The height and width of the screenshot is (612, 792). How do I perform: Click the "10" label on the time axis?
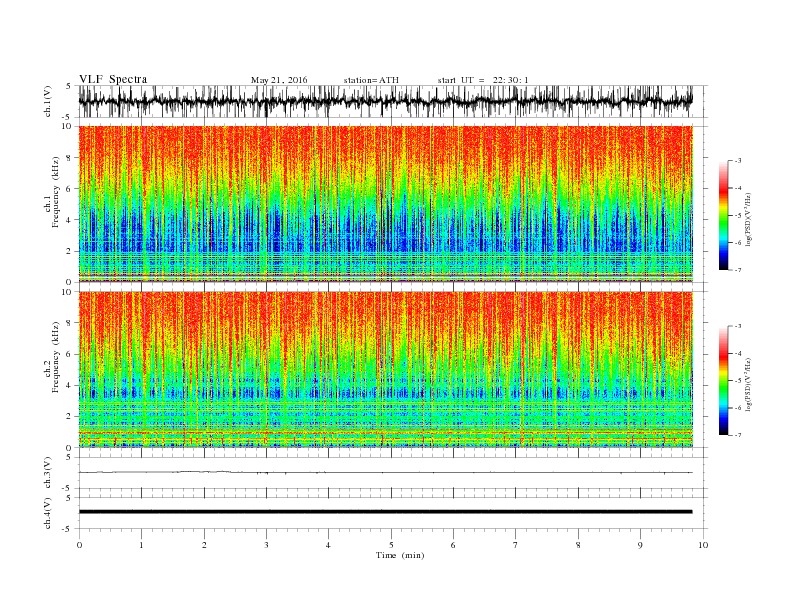pos(703,545)
